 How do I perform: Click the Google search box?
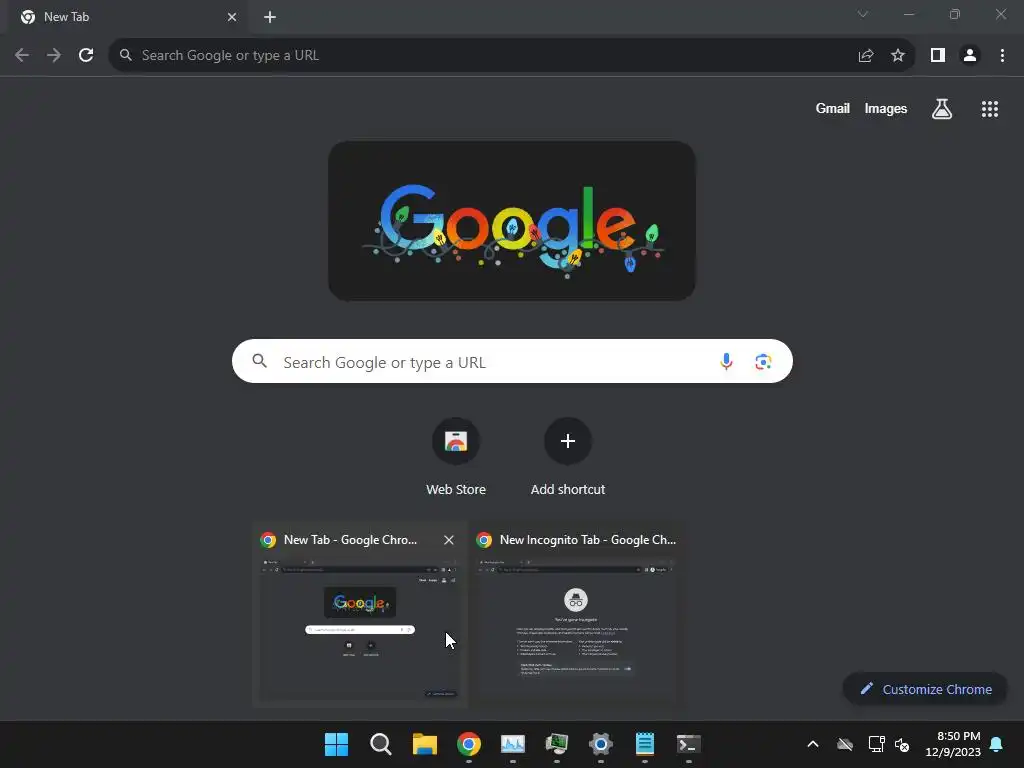coord(512,361)
